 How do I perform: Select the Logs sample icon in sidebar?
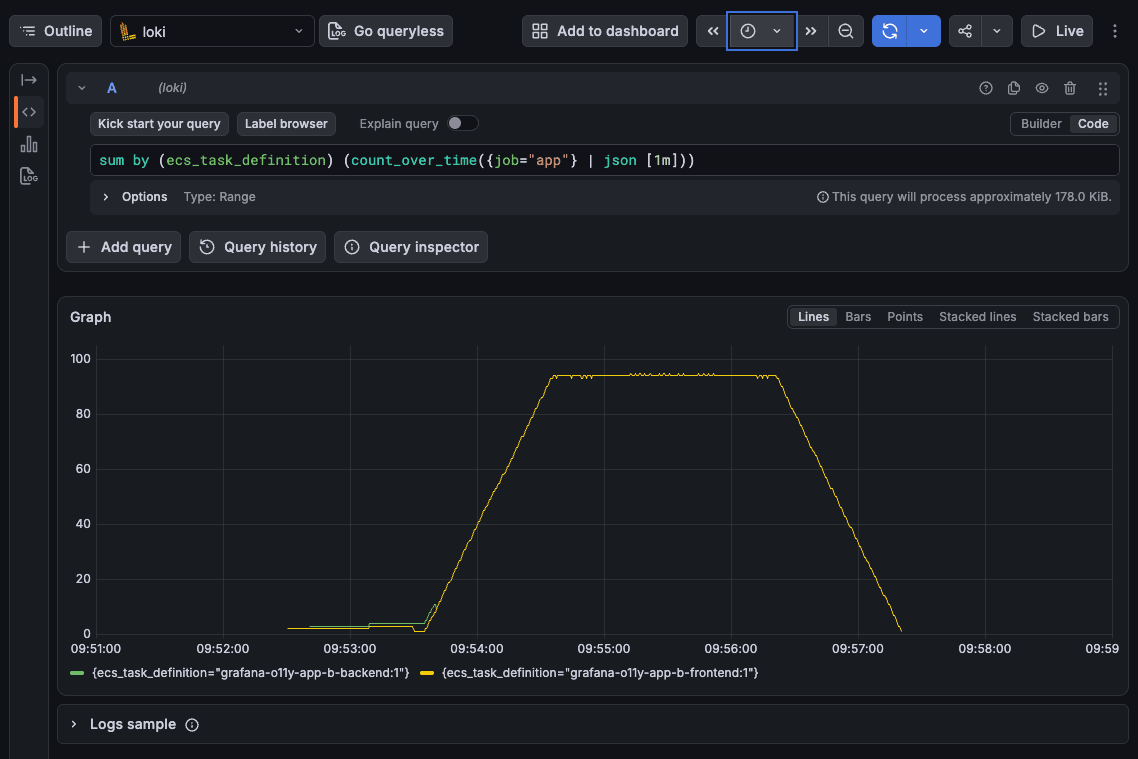[x=29, y=176]
